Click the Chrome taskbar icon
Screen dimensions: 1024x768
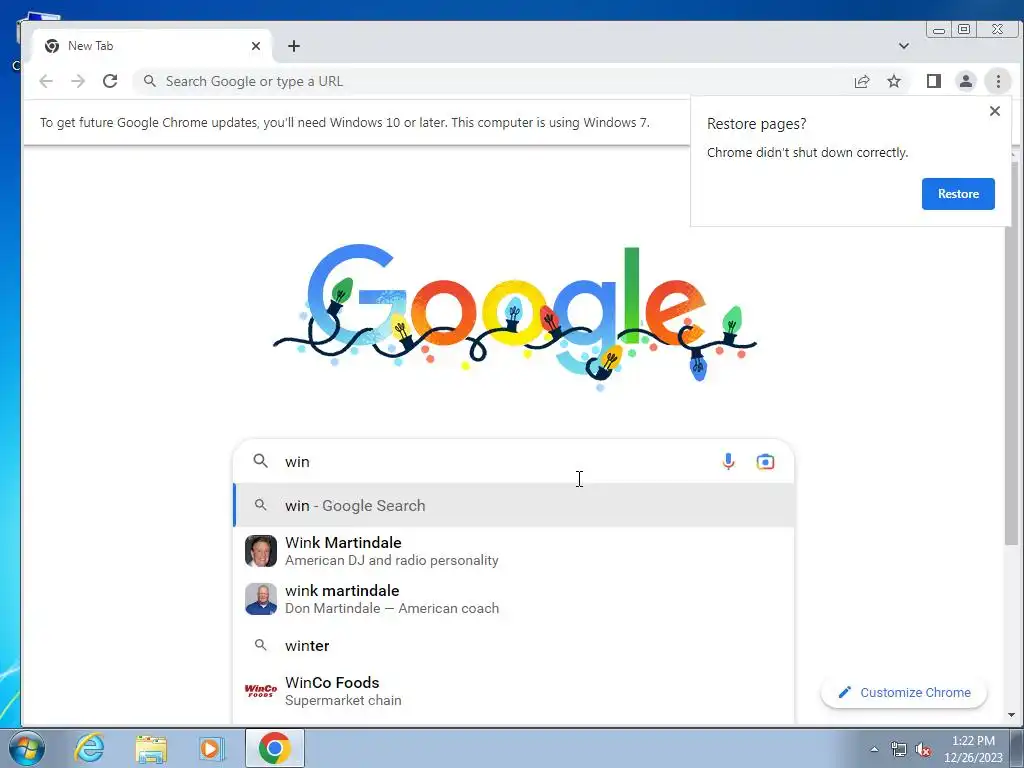(x=274, y=748)
